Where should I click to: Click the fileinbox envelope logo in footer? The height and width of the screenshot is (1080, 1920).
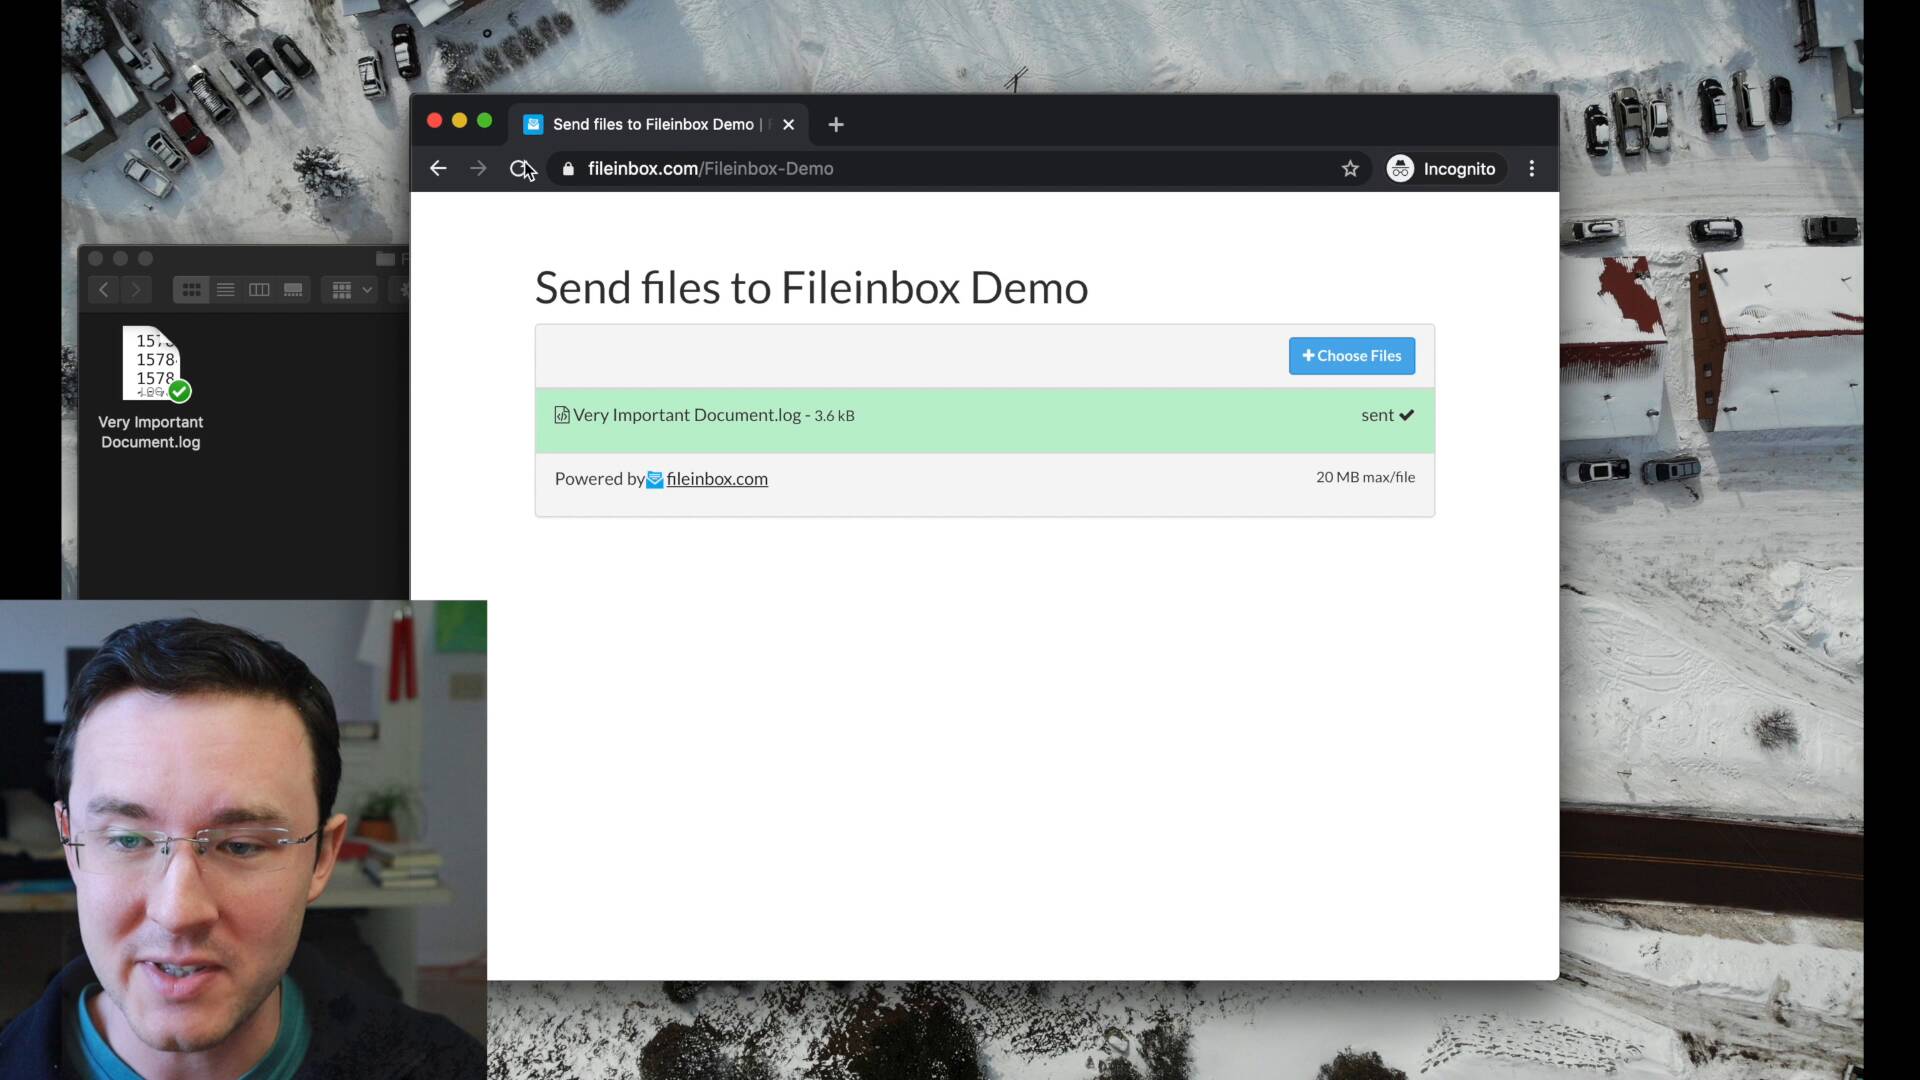pos(655,480)
